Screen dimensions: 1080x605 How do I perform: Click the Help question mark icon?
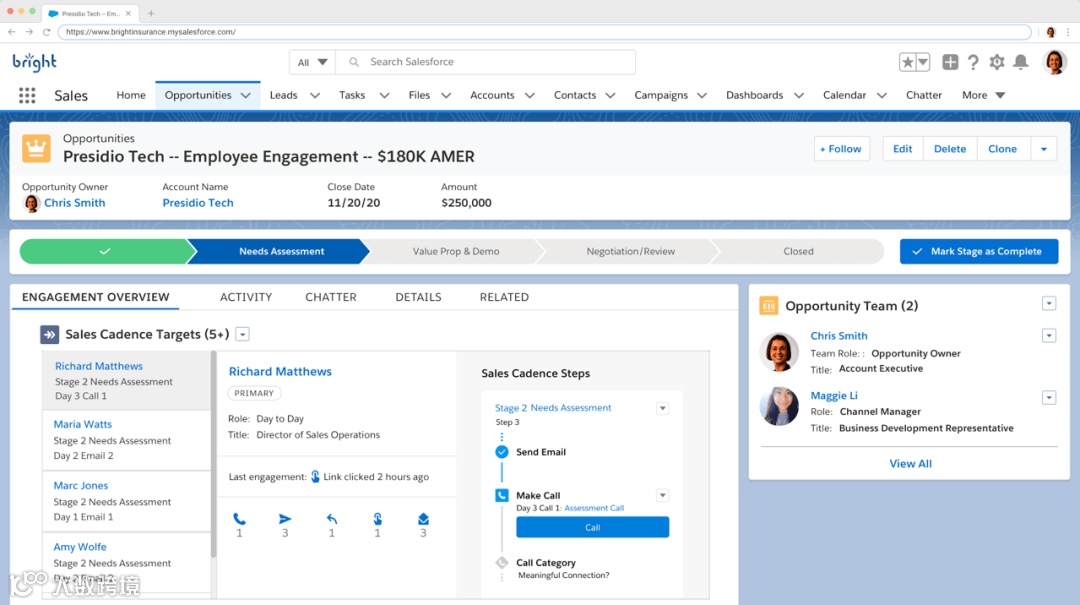tap(973, 62)
